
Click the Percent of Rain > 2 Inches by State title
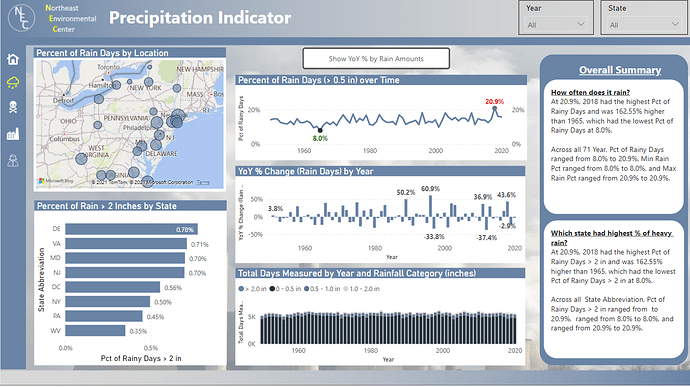(x=106, y=206)
